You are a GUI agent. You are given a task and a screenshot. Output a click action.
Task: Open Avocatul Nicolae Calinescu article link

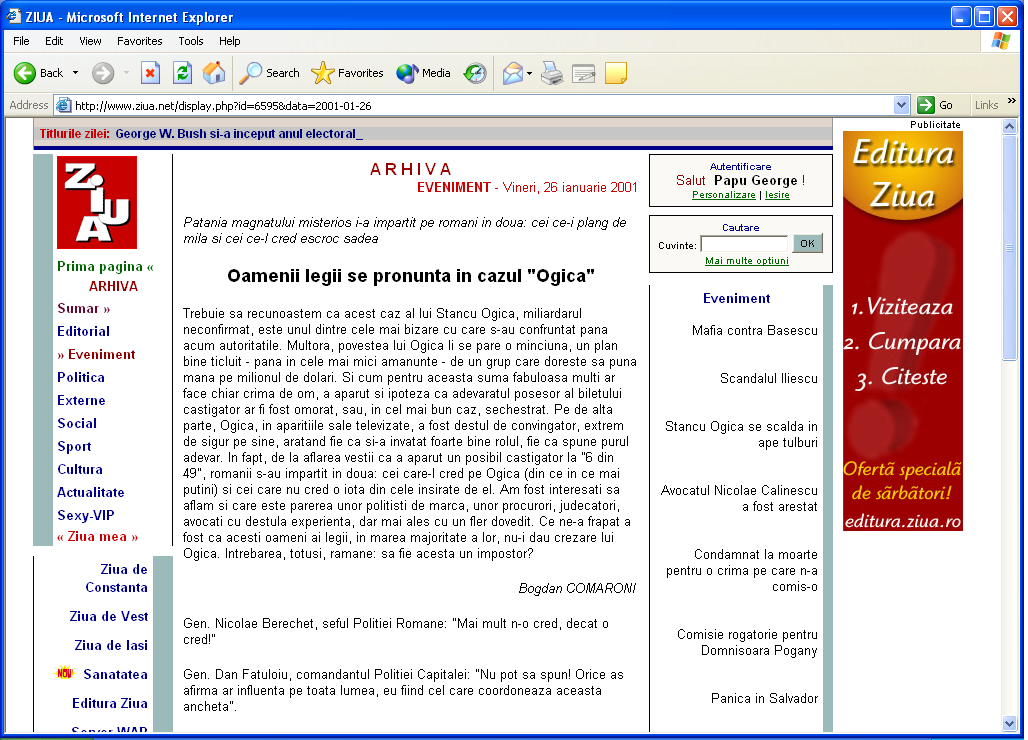739,499
